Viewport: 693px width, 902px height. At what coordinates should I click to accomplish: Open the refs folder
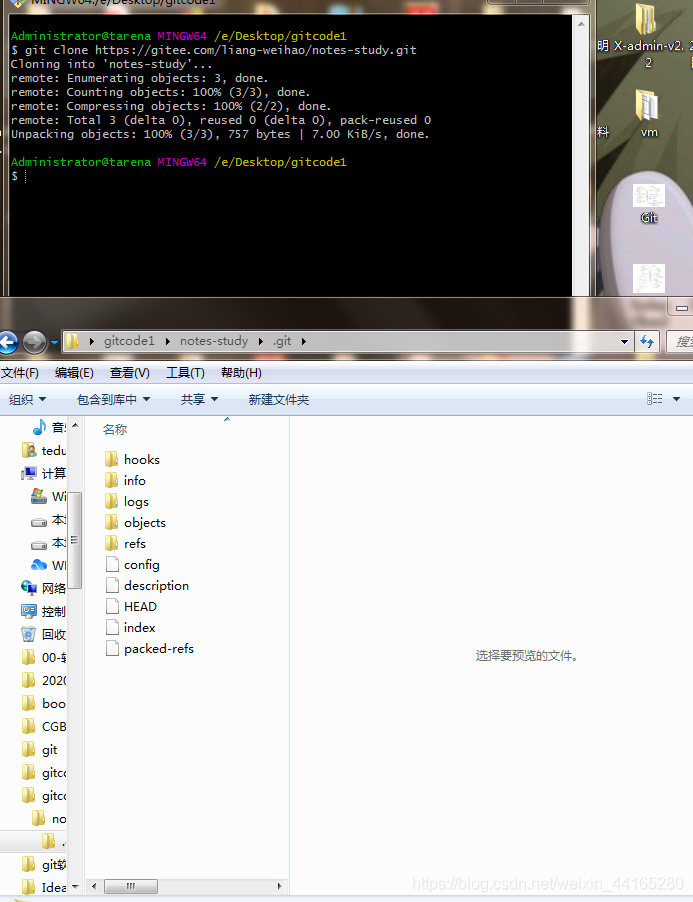(125, 543)
